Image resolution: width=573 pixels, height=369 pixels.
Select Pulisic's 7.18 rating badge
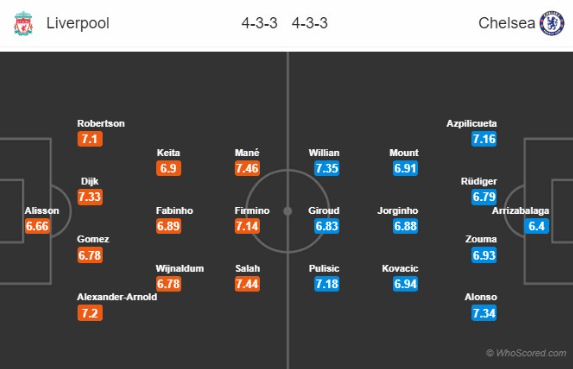tap(327, 284)
